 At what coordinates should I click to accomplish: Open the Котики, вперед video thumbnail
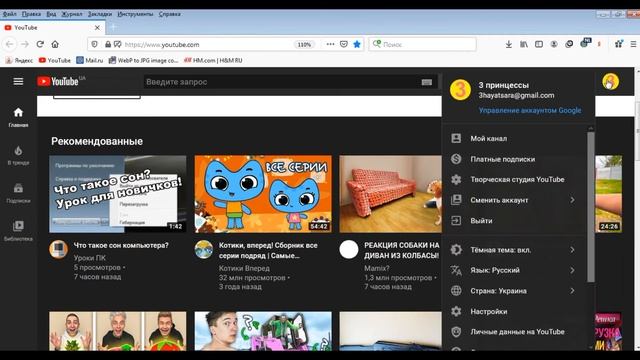pyautogui.click(x=263, y=194)
